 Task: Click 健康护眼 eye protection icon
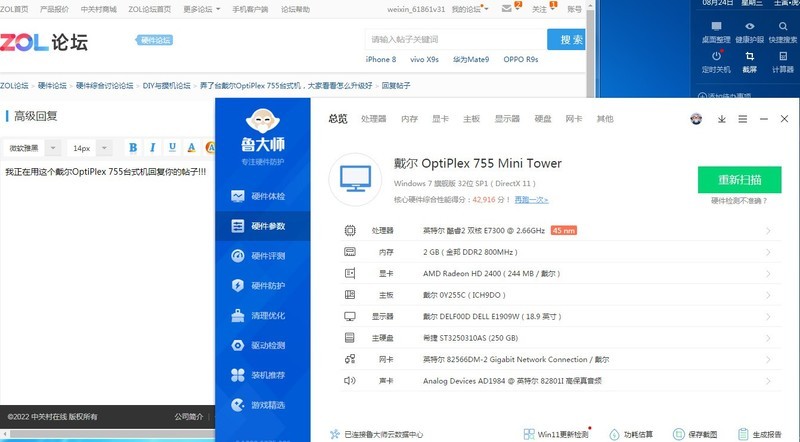click(749, 27)
